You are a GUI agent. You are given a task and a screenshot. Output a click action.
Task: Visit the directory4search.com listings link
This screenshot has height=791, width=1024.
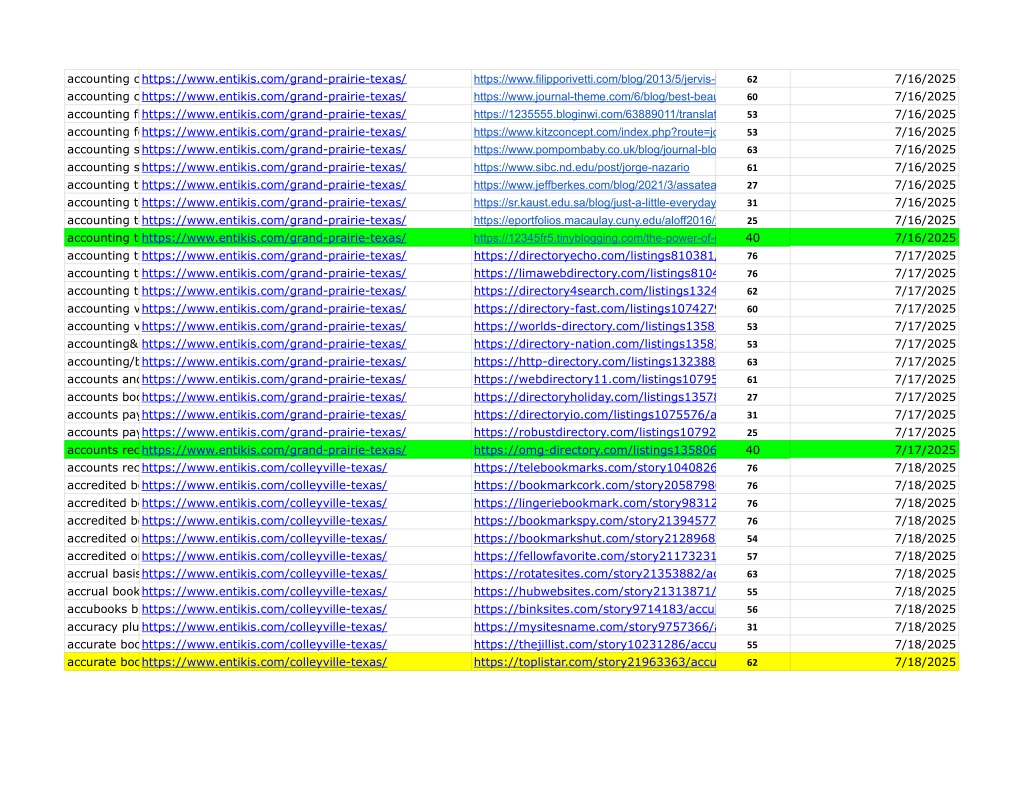tap(594, 291)
